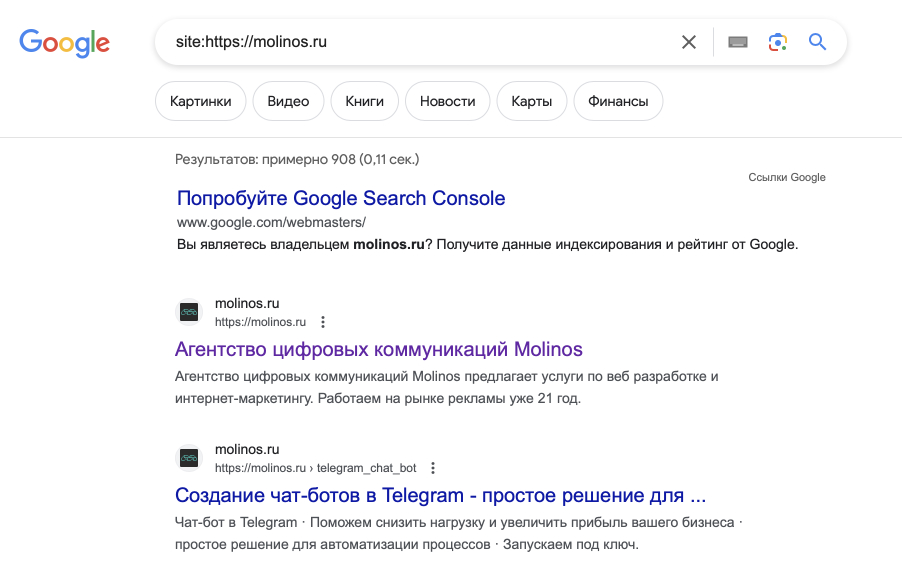The height and width of the screenshot is (572, 902).
Task: Open Создание чат-ботов в Telegram result
Action: coord(440,495)
